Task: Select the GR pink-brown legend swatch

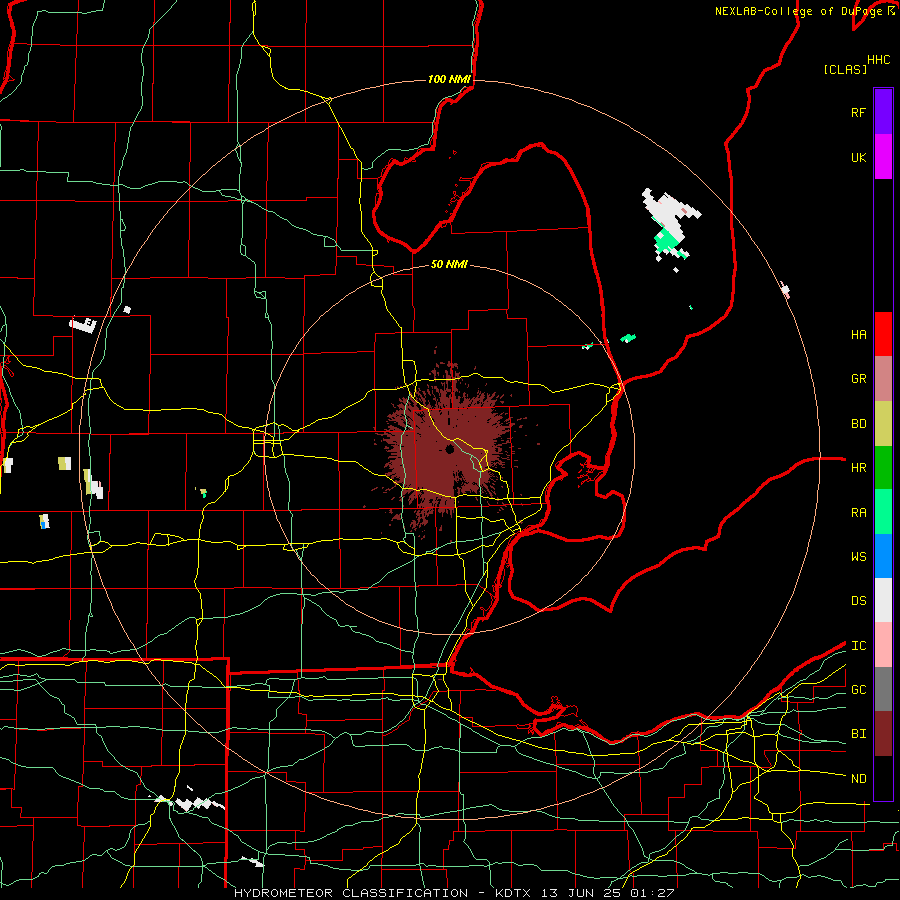Action: 883,379
